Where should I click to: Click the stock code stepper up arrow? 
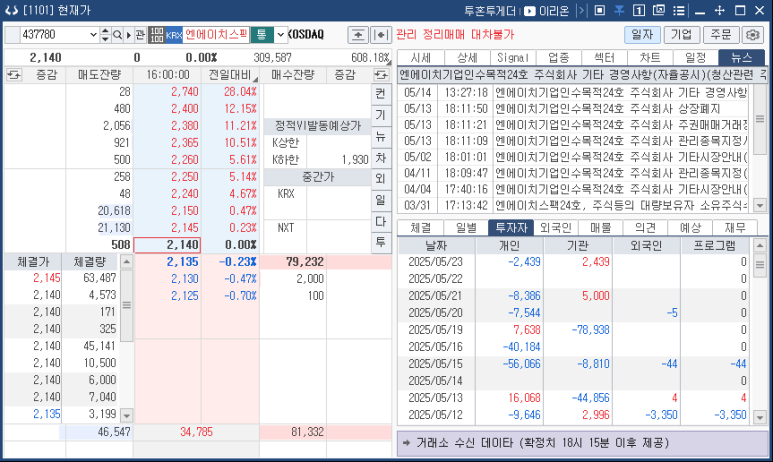[x=105, y=32]
